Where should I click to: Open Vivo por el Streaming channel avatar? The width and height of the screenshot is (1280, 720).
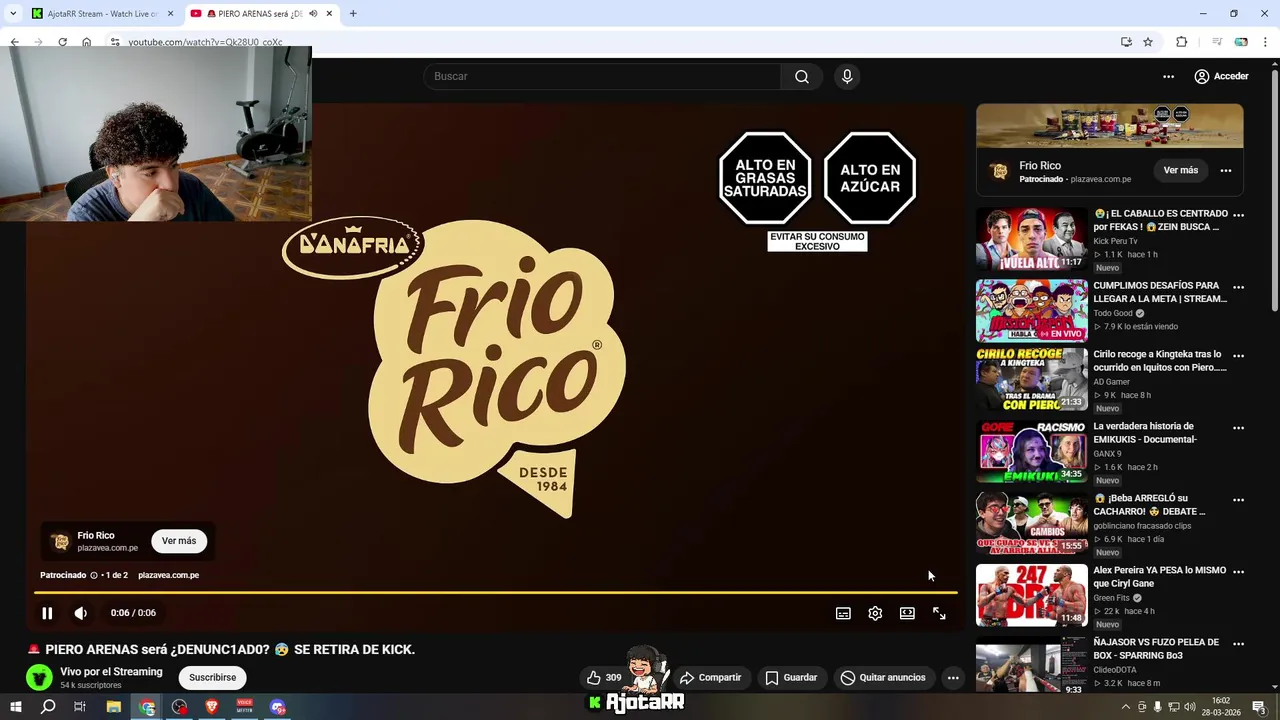pyautogui.click(x=39, y=677)
